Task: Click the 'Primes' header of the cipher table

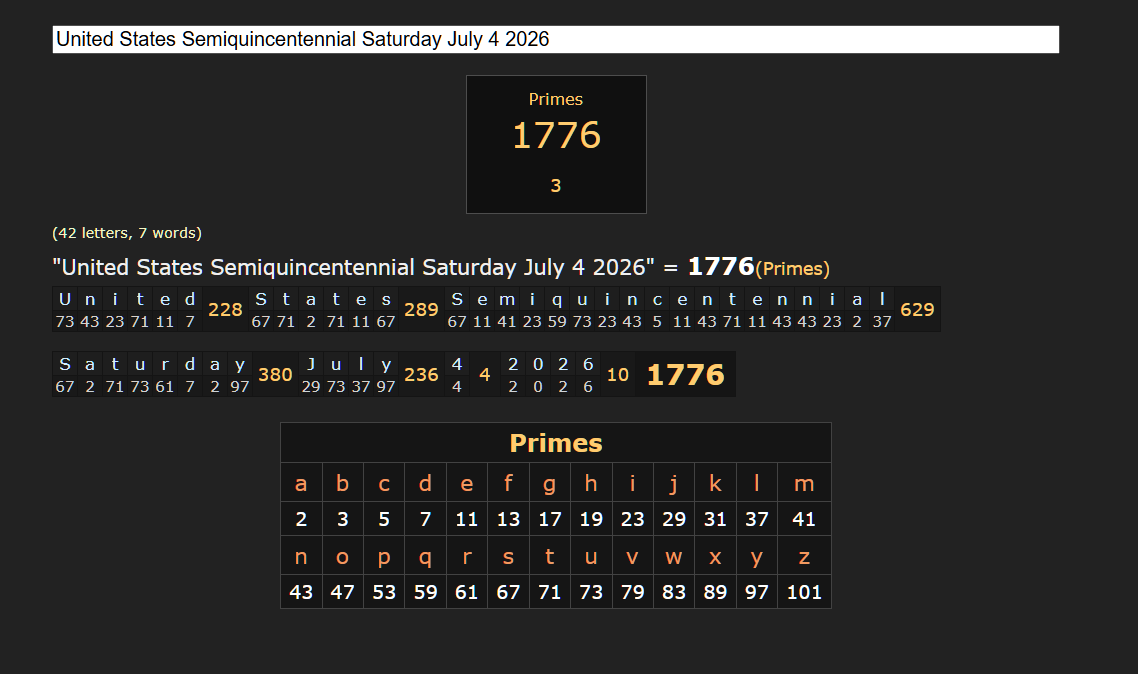Action: [x=556, y=443]
